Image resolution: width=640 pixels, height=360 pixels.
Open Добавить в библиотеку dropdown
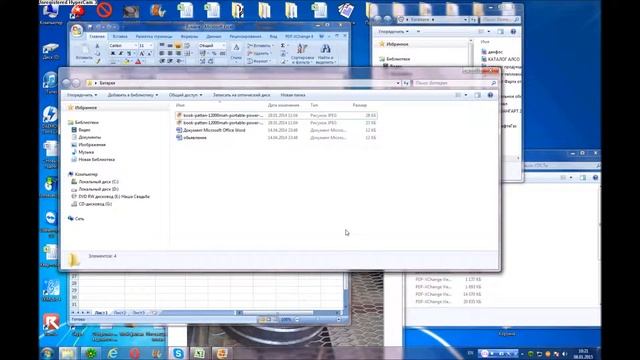point(133,95)
